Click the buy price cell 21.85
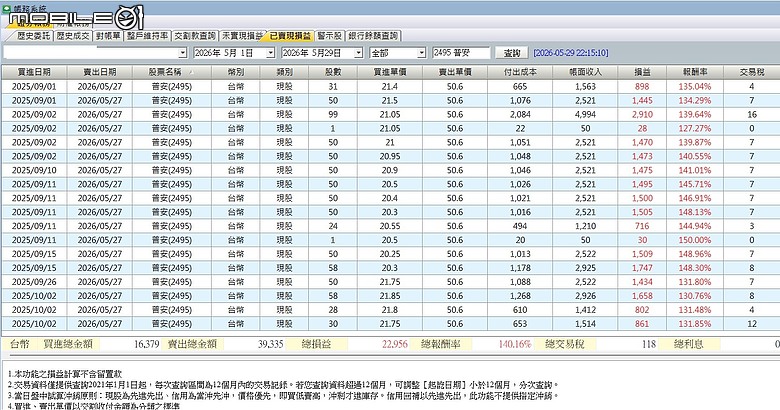 [390, 296]
